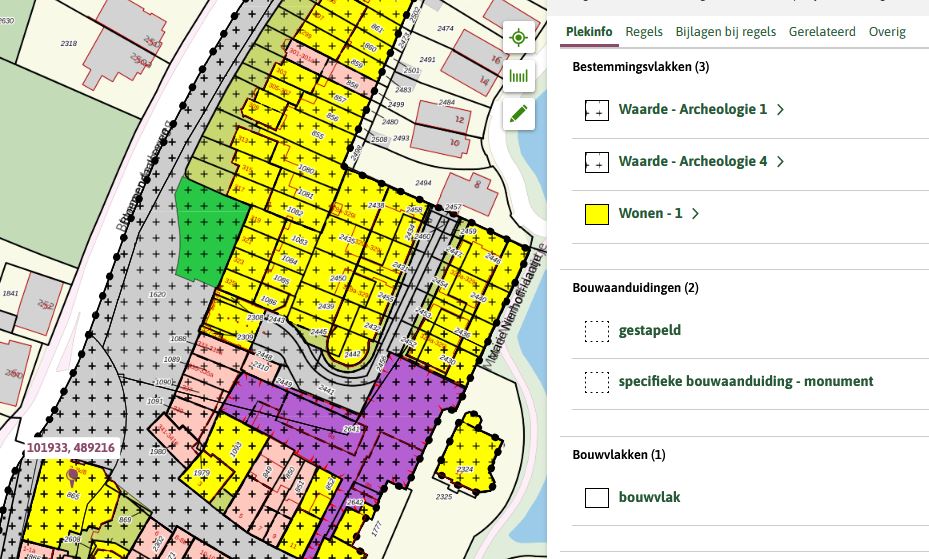The width and height of the screenshot is (929, 559).
Task: Click the dotted monument bouwaanduiding legend icon
Action: pyautogui.click(x=597, y=382)
